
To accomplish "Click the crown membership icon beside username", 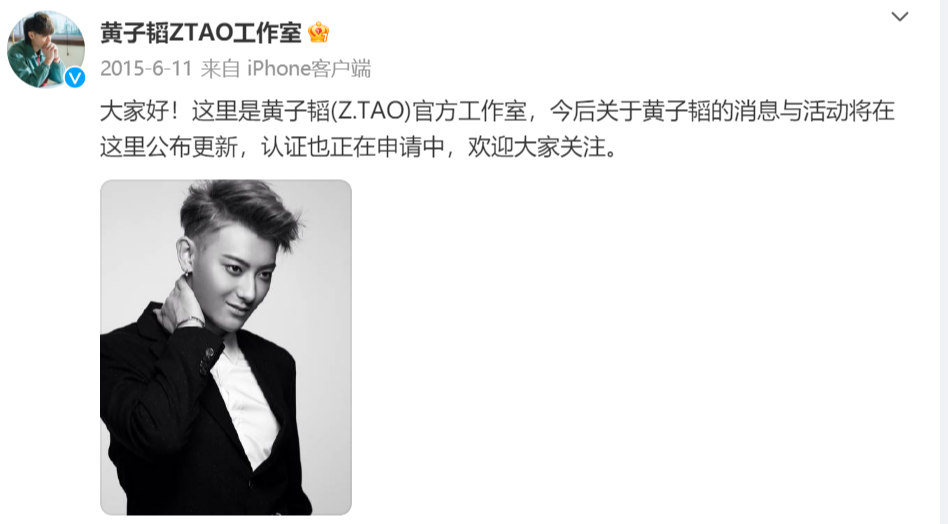I will [x=319, y=32].
